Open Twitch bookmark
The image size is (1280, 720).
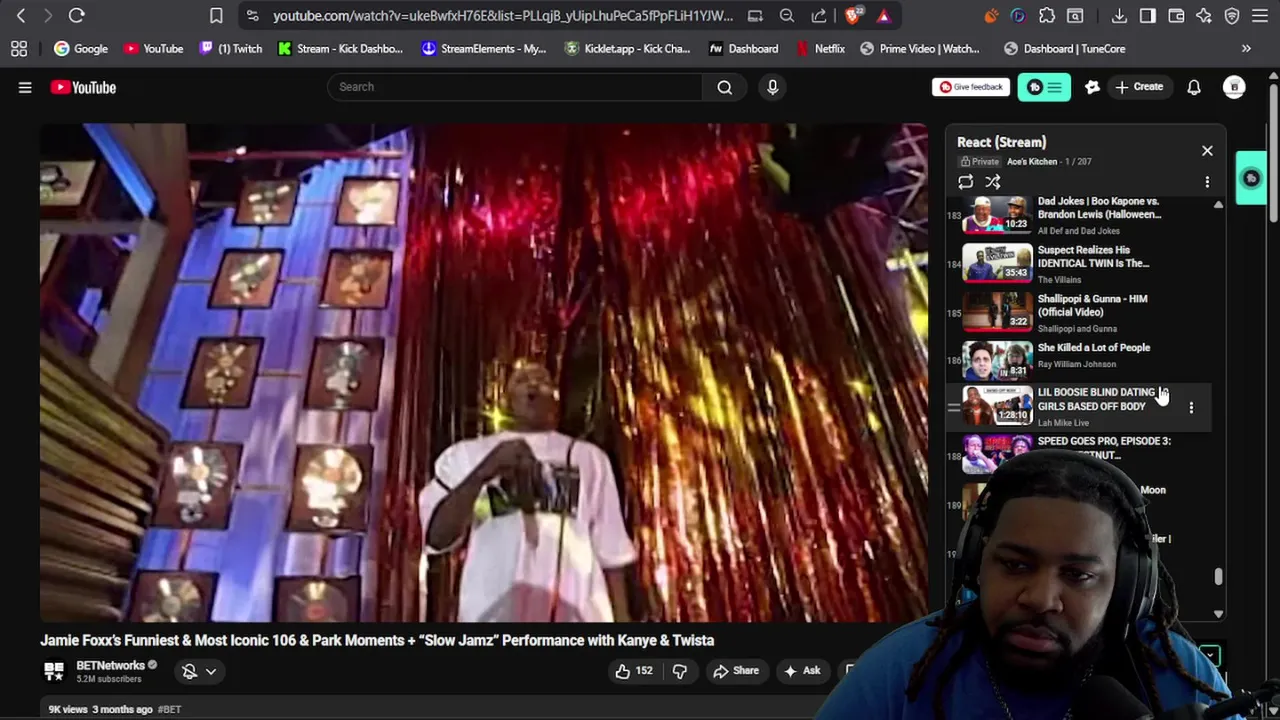coord(231,48)
